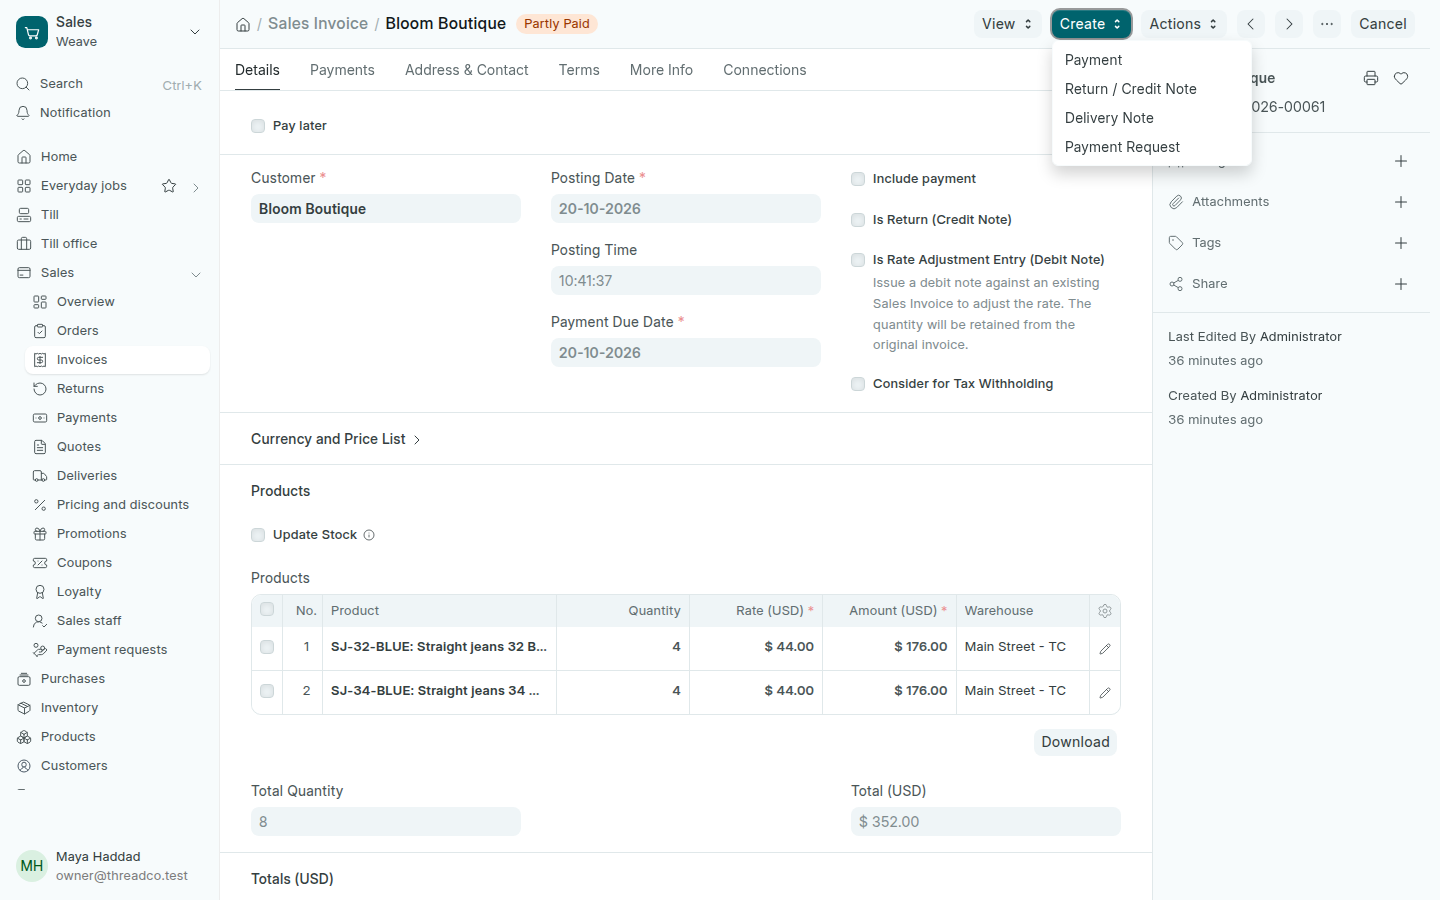Click the Customer field Bloom Boutique
The width and height of the screenshot is (1440, 900).
pos(386,209)
